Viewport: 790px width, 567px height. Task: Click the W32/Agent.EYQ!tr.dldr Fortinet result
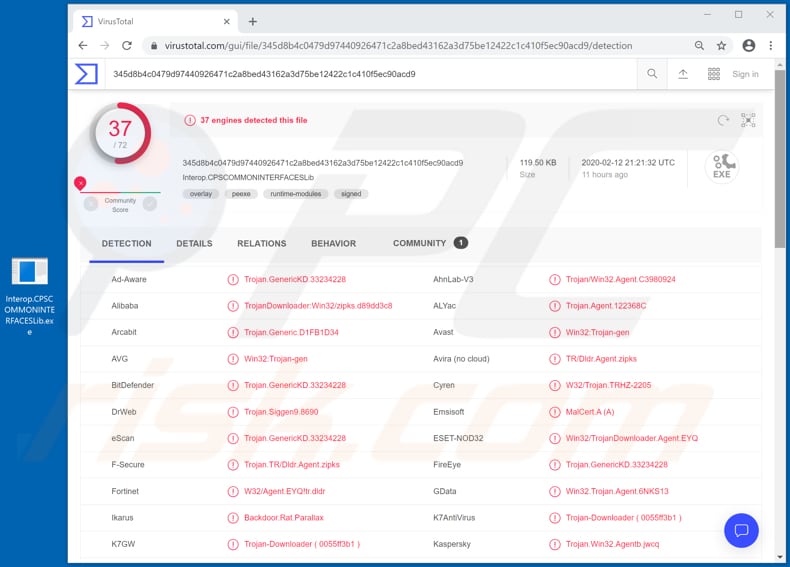coord(285,491)
